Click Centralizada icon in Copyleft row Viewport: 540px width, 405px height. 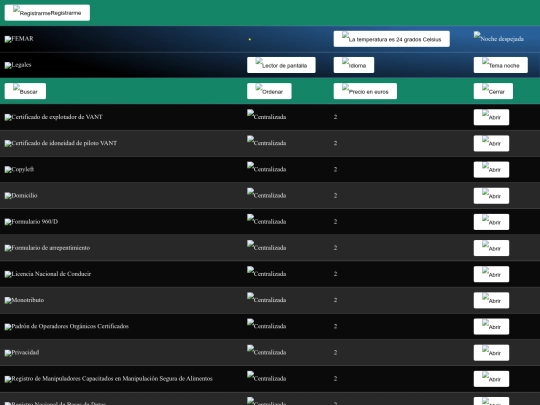[x=267, y=168]
